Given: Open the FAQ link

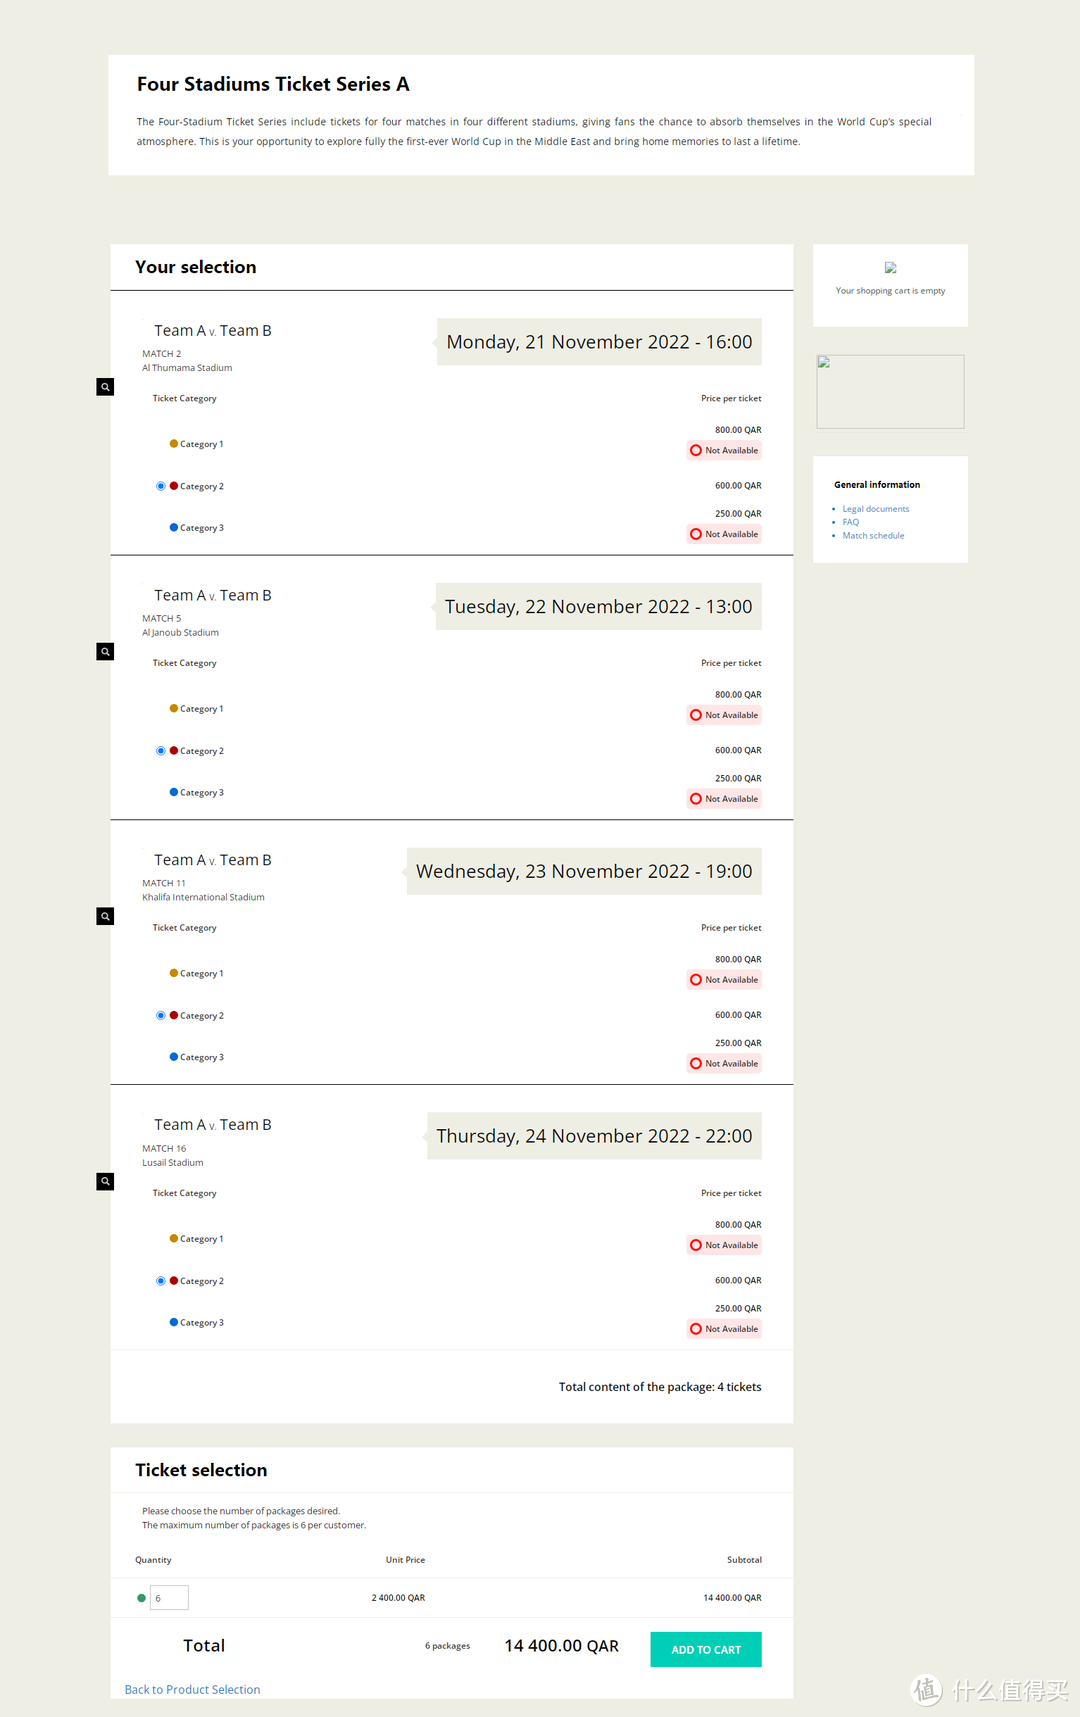Looking at the screenshot, I should [850, 522].
